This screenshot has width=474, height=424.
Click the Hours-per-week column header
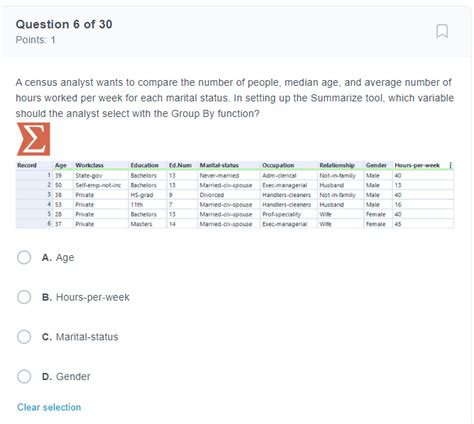[x=417, y=165]
